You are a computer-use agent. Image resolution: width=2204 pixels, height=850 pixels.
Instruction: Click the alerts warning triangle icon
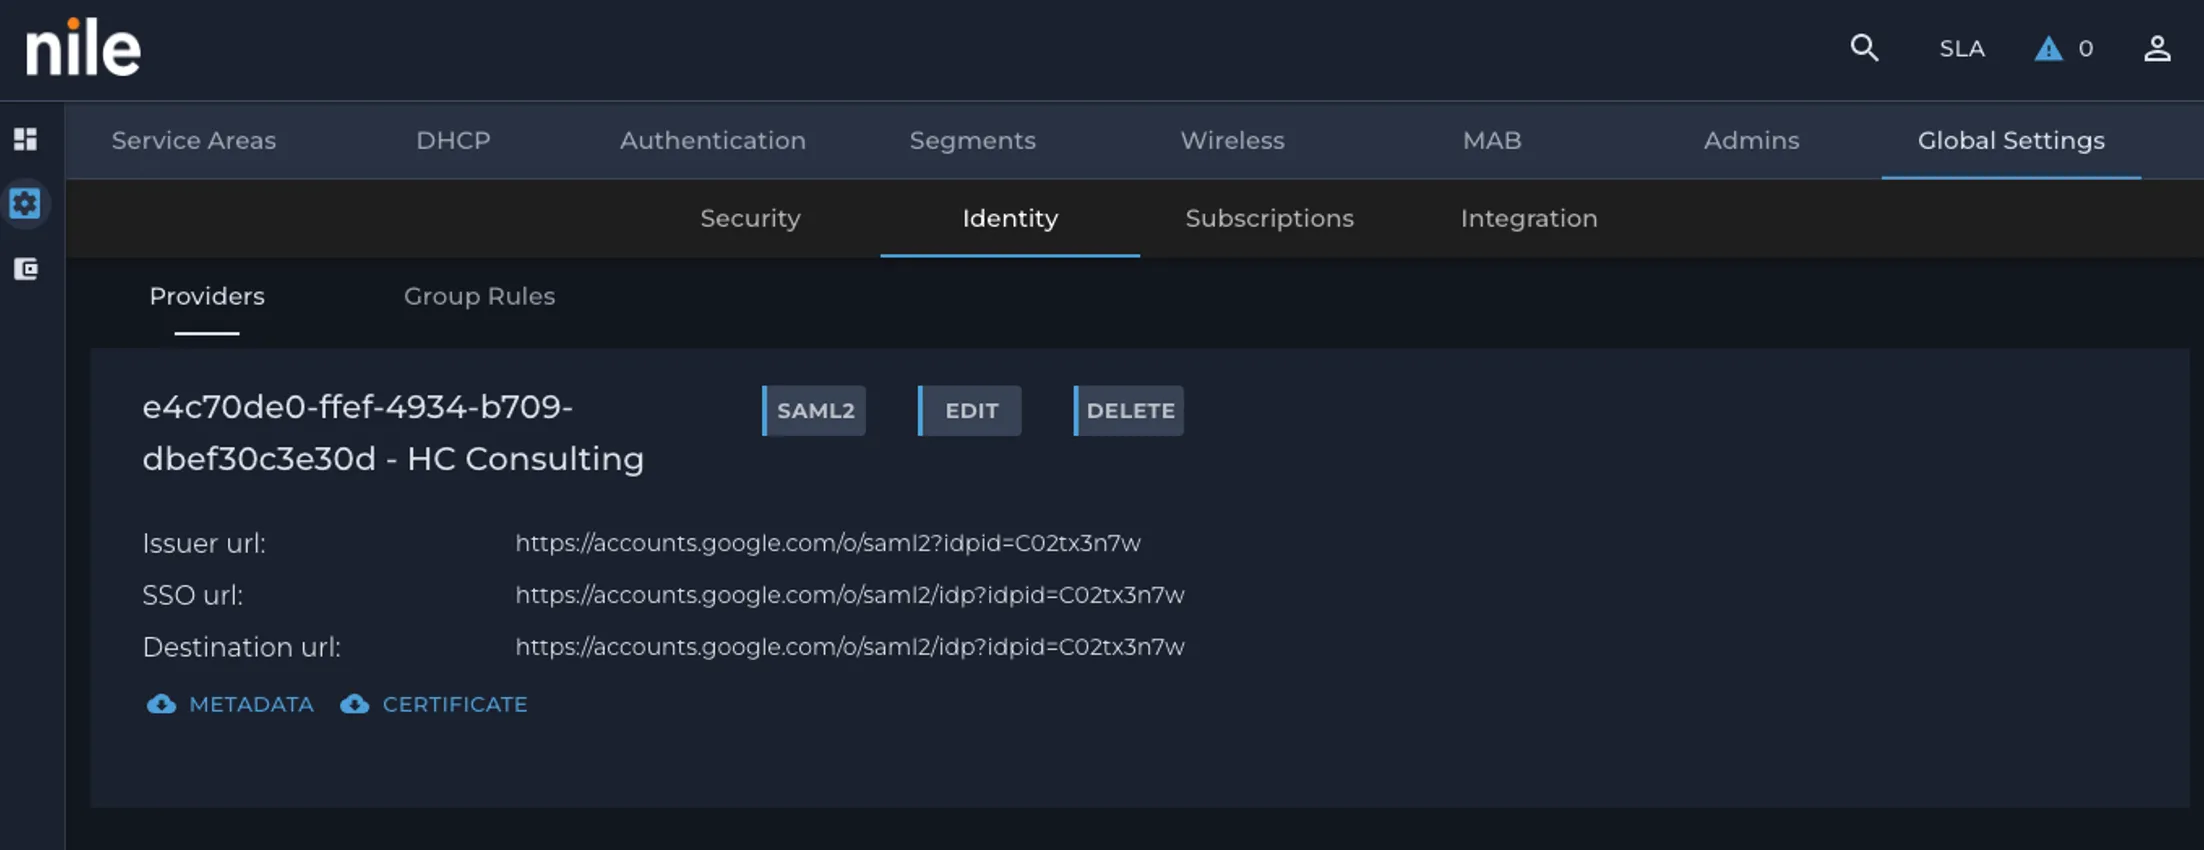tap(2048, 49)
